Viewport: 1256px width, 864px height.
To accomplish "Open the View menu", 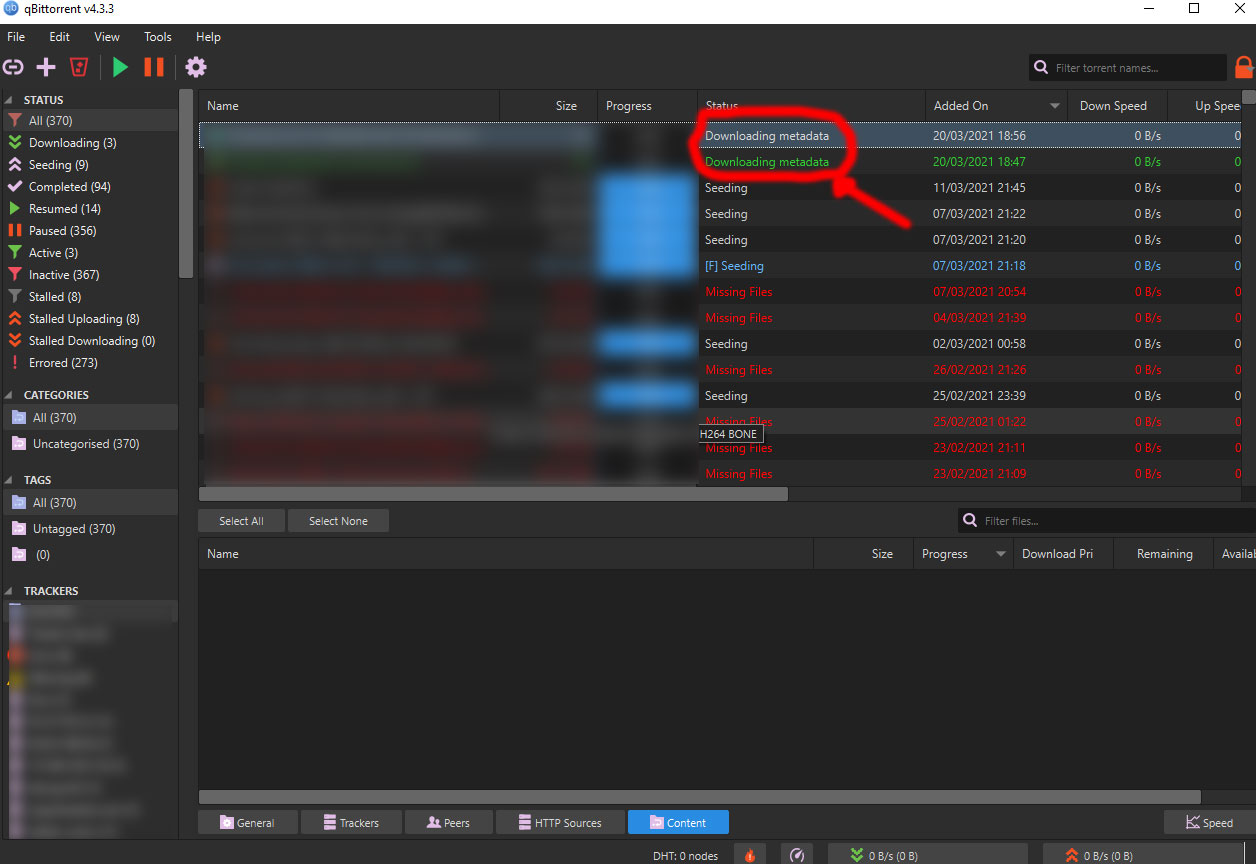I will tap(107, 37).
